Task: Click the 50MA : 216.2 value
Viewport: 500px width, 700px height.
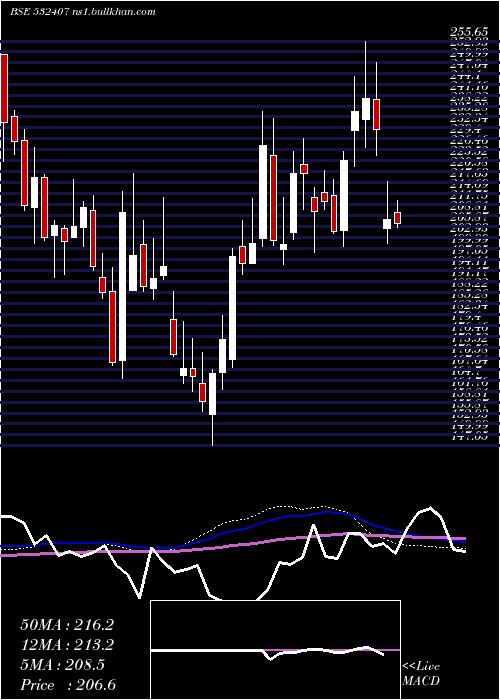Action: (67, 625)
